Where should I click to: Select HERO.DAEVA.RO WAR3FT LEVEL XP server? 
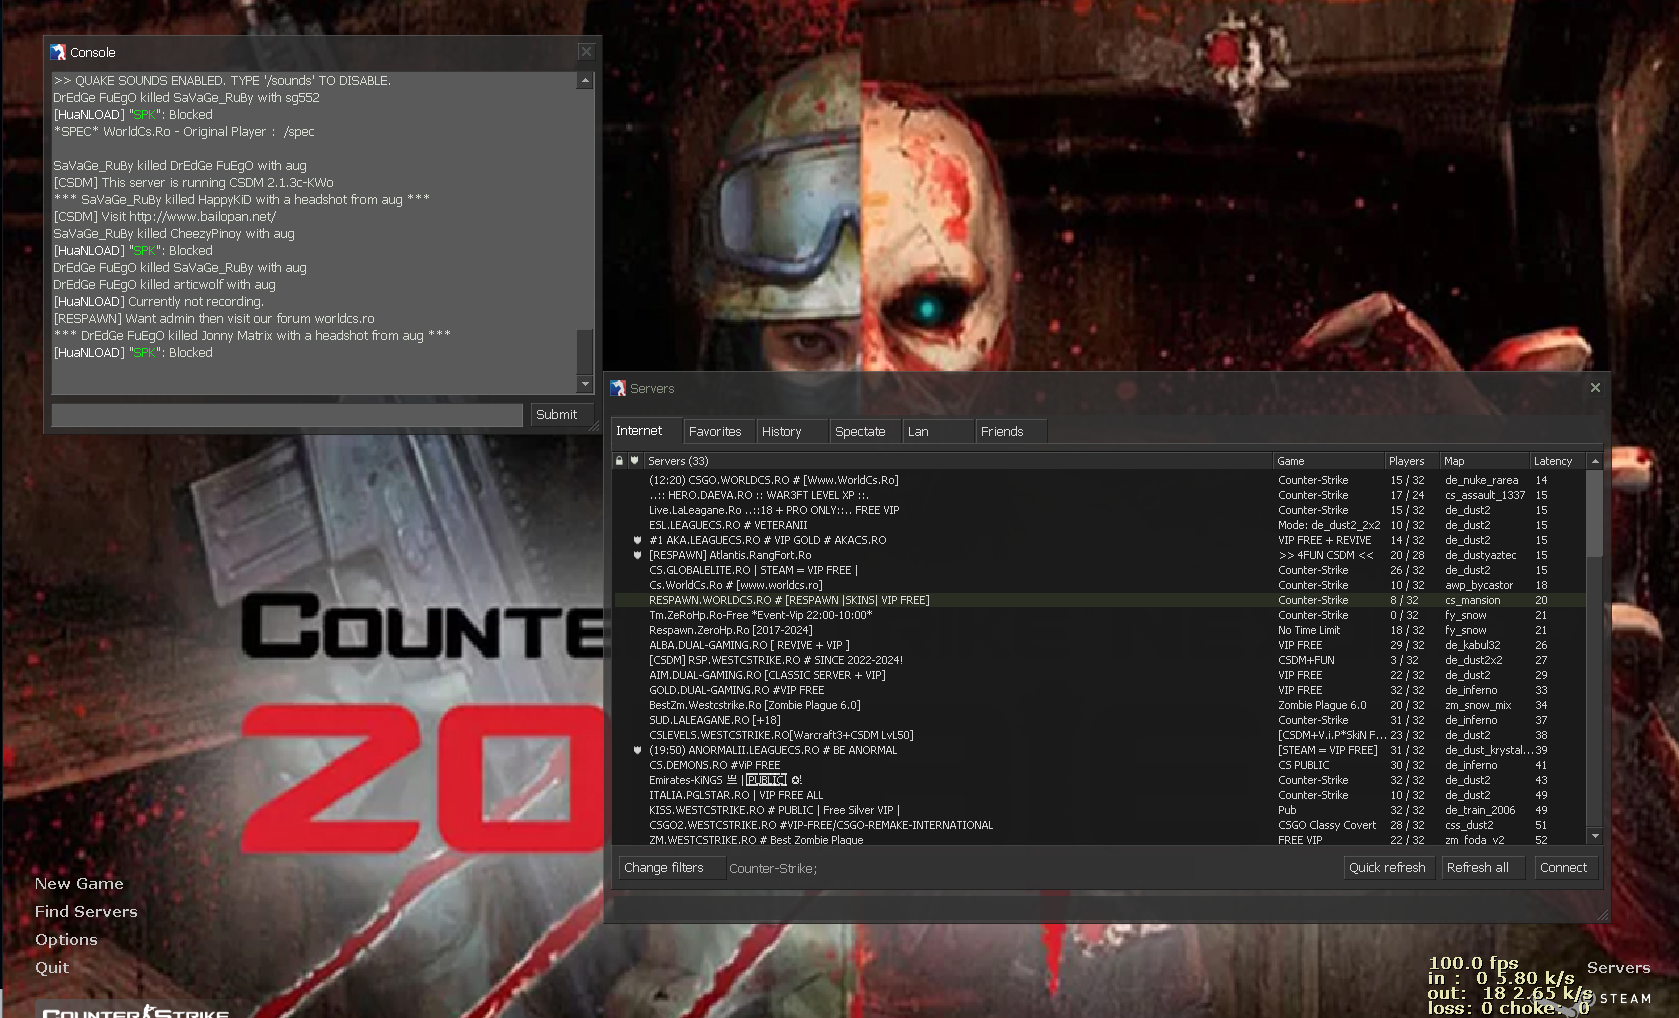pyautogui.click(x=1098, y=495)
